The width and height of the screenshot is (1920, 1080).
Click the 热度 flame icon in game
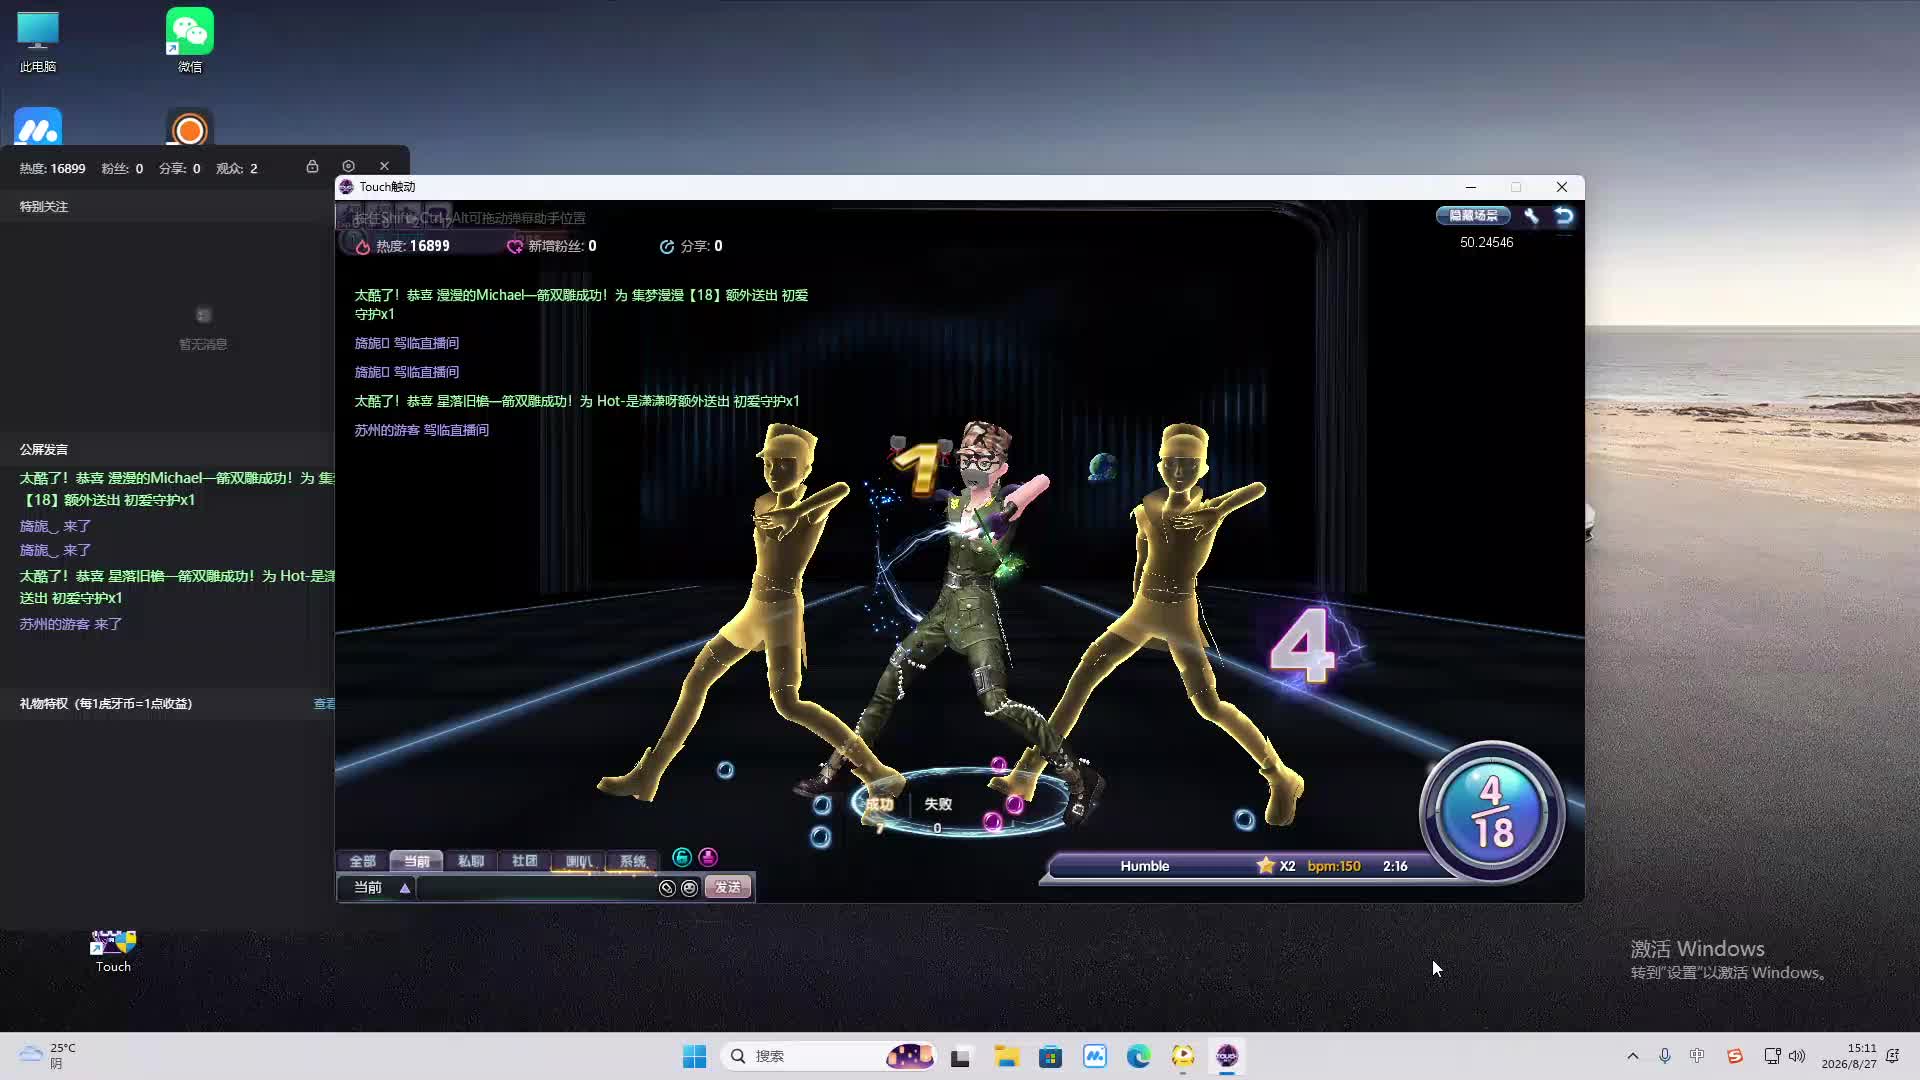[363, 246]
